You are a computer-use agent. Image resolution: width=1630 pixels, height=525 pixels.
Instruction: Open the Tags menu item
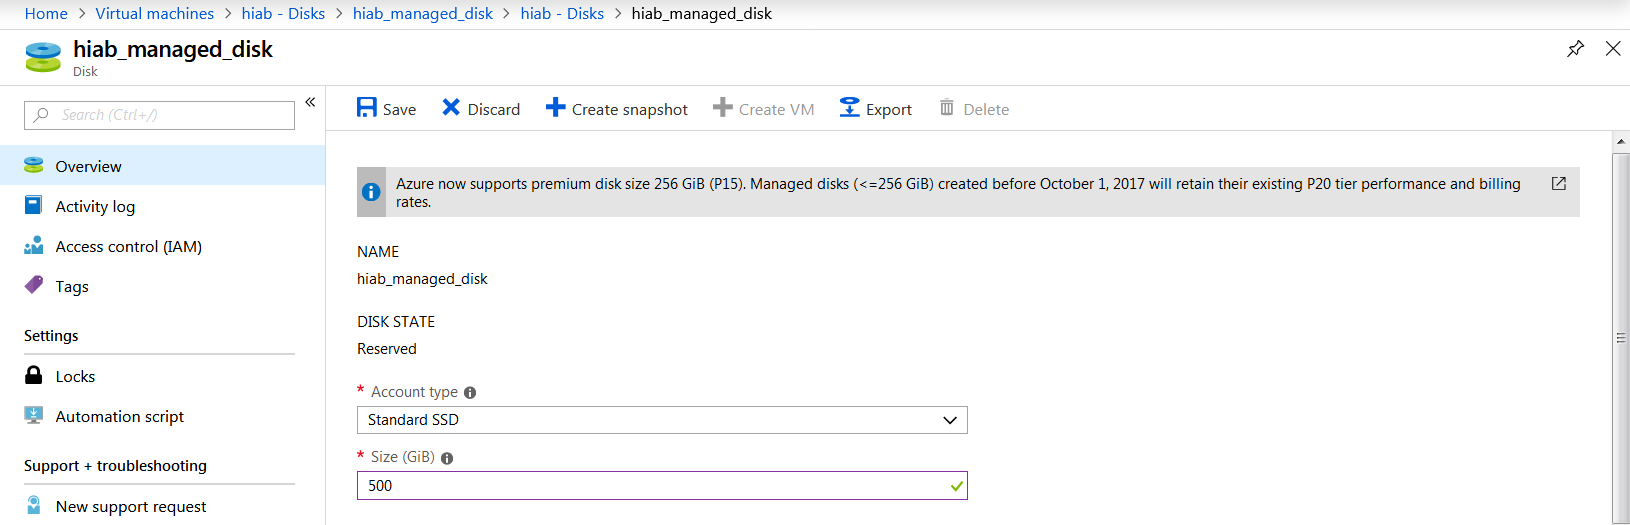tap(162, 286)
